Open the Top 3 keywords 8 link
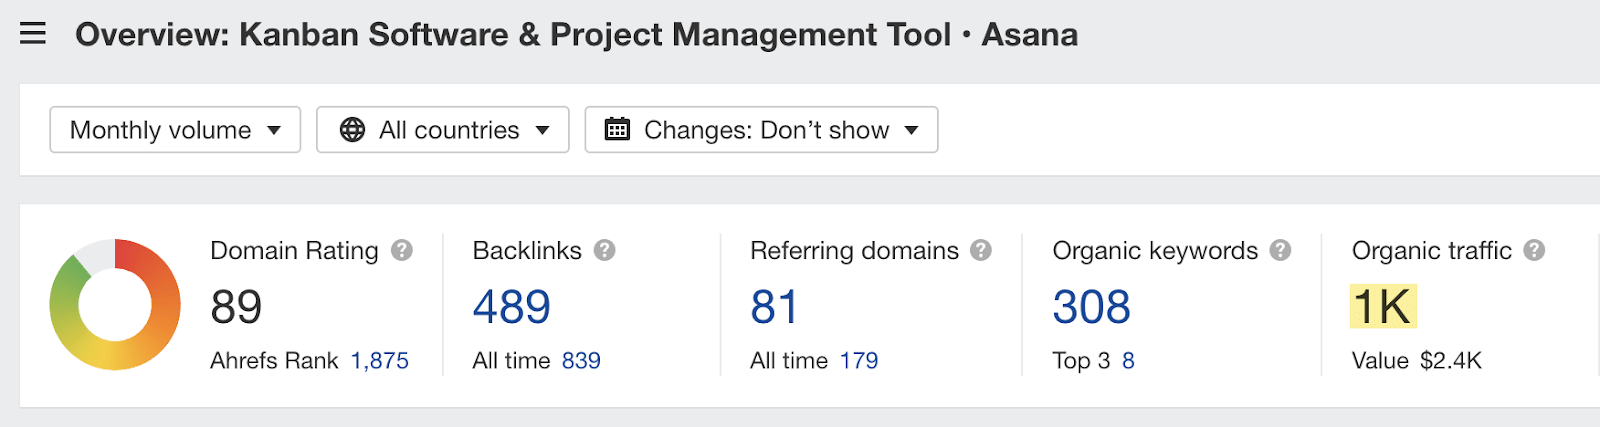 click(1128, 361)
